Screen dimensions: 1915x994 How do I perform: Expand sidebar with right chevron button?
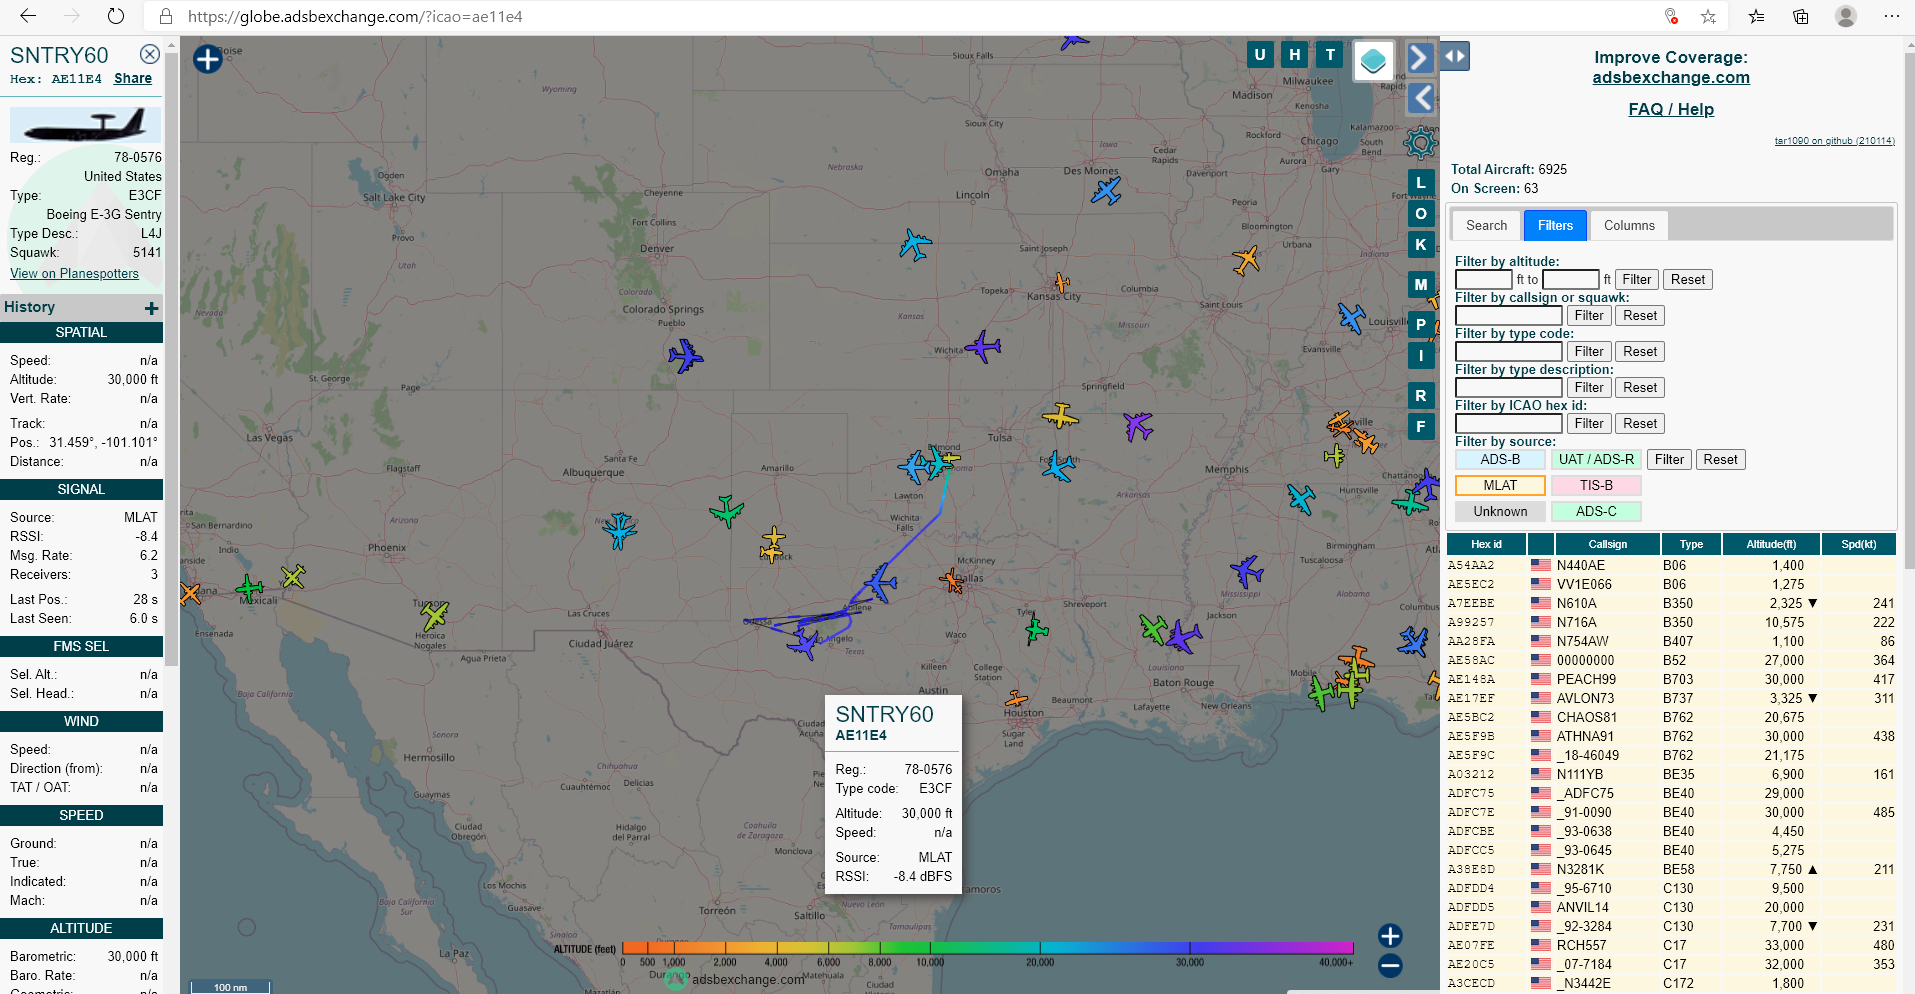1419,58
